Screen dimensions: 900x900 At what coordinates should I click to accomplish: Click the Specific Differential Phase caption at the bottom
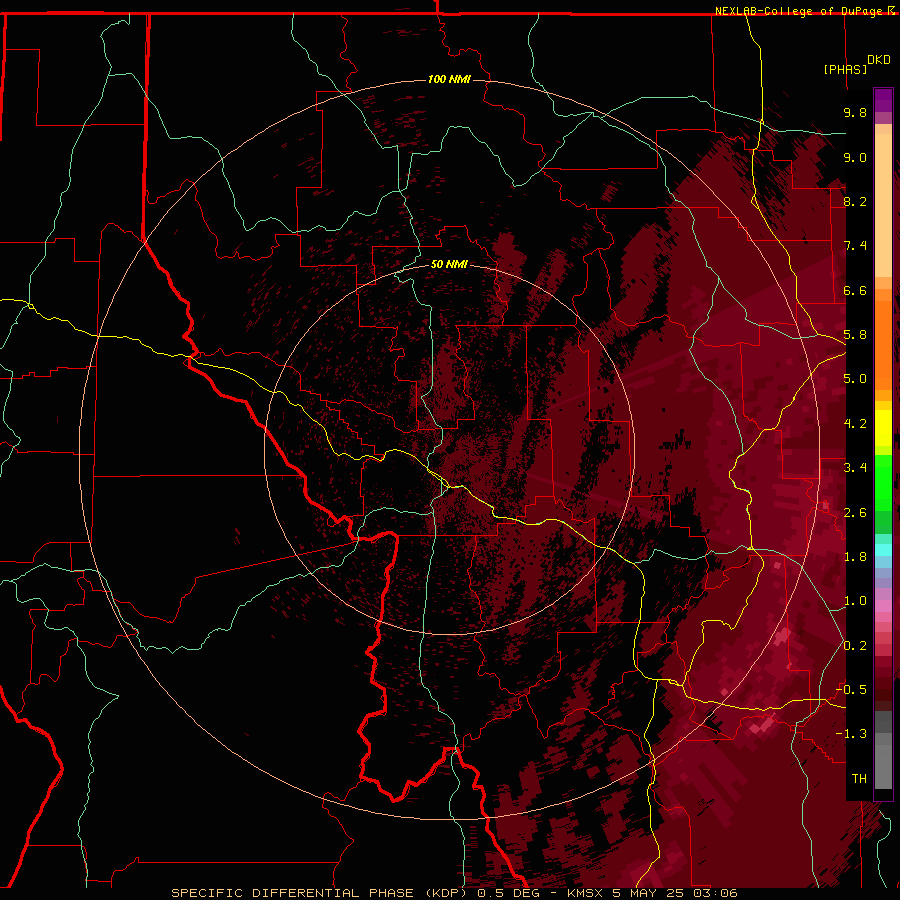tap(454, 893)
